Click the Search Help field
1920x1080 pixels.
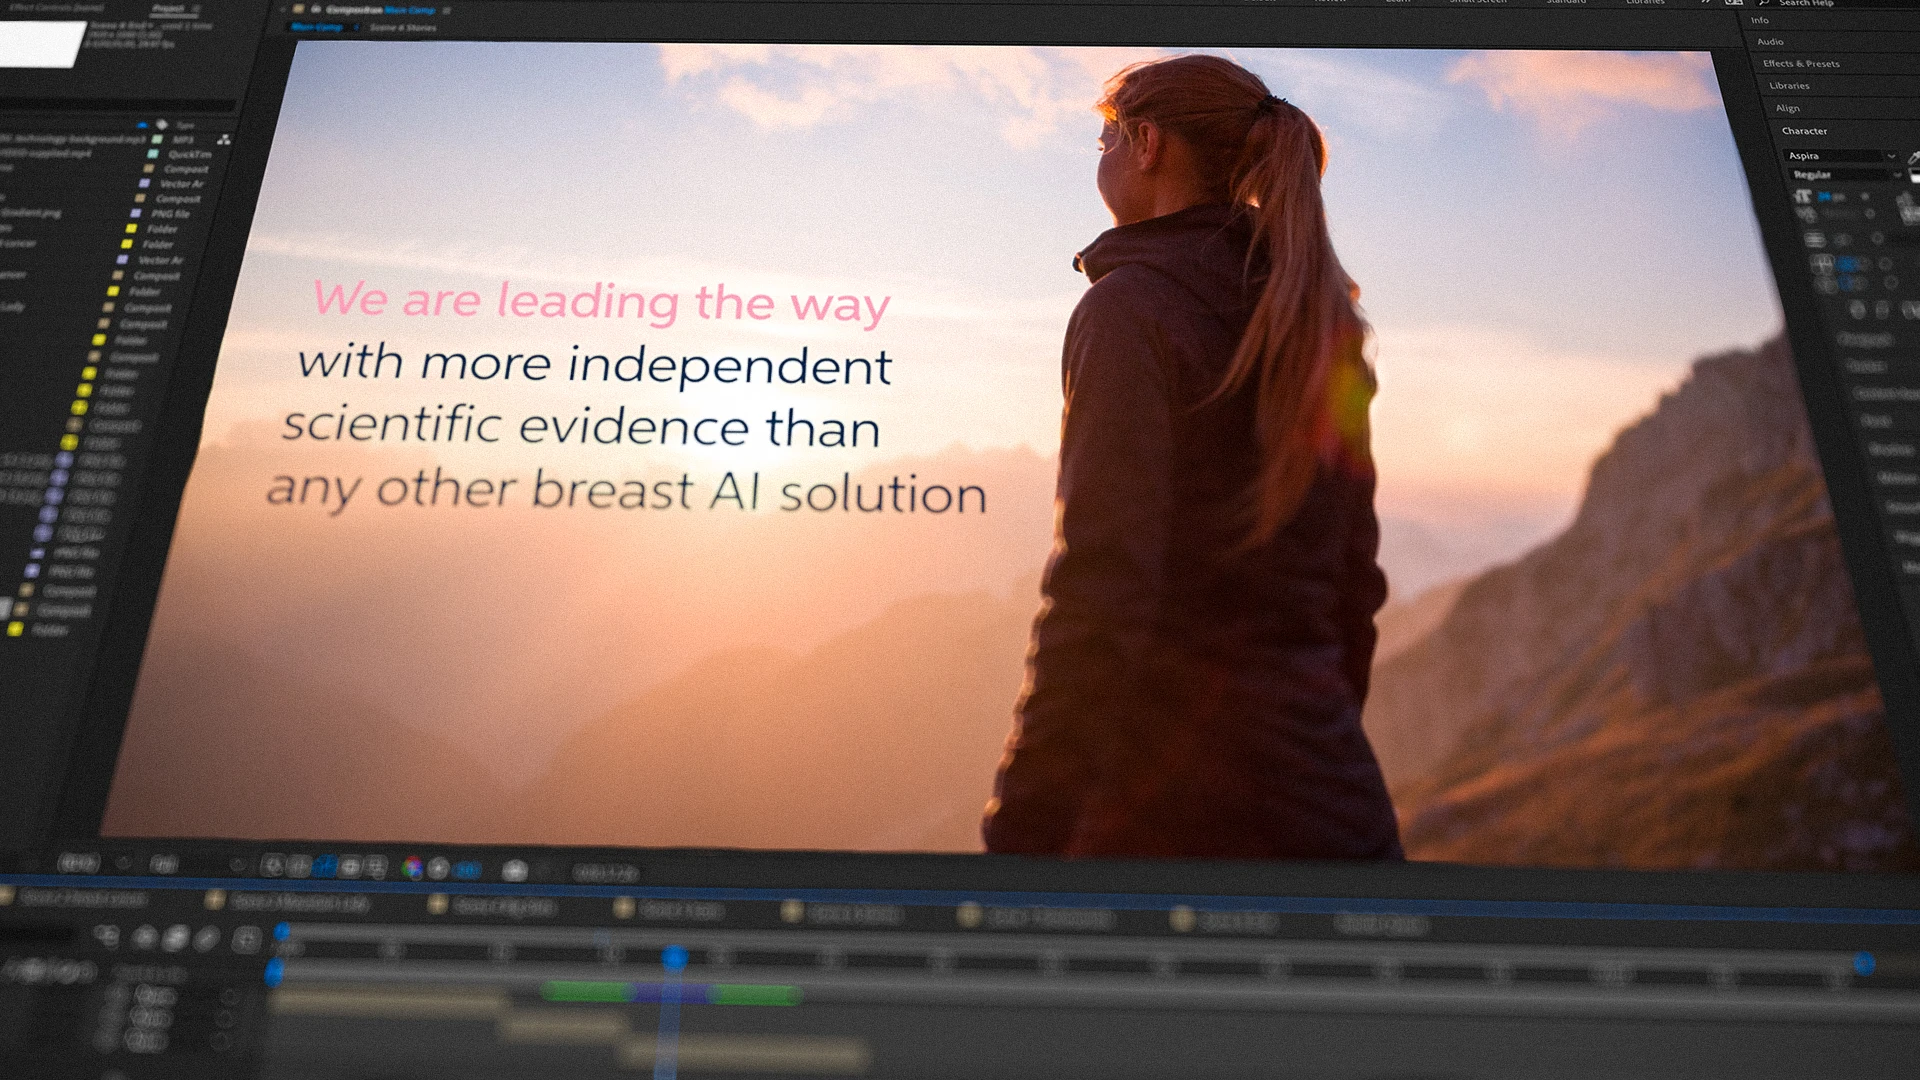point(1806,3)
